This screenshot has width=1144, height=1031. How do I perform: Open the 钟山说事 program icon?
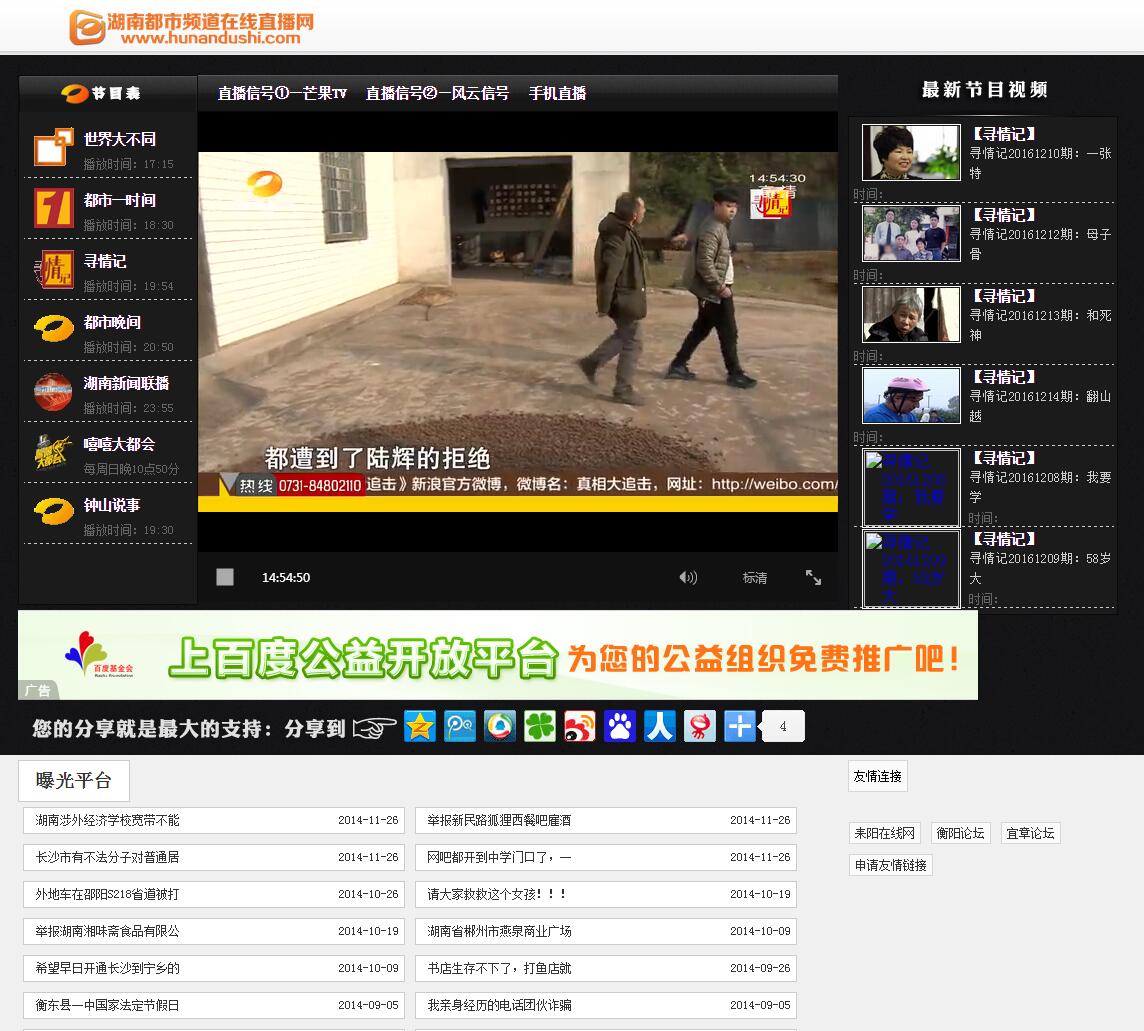[x=53, y=513]
